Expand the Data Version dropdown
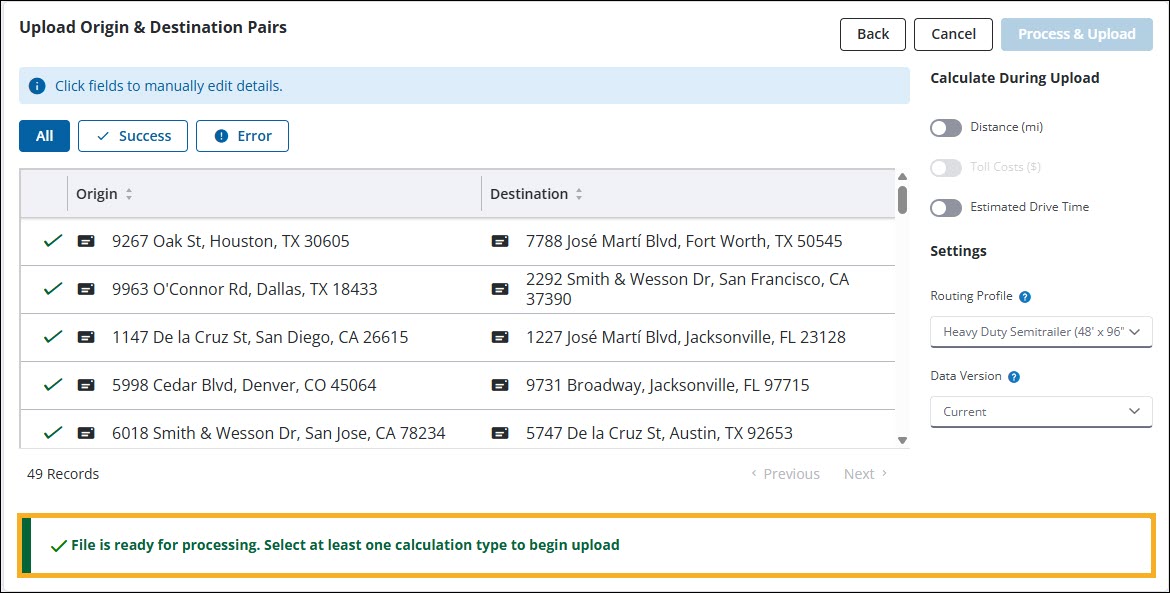The height and width of the screenshot is (593, 1170). click(1041, 411)
